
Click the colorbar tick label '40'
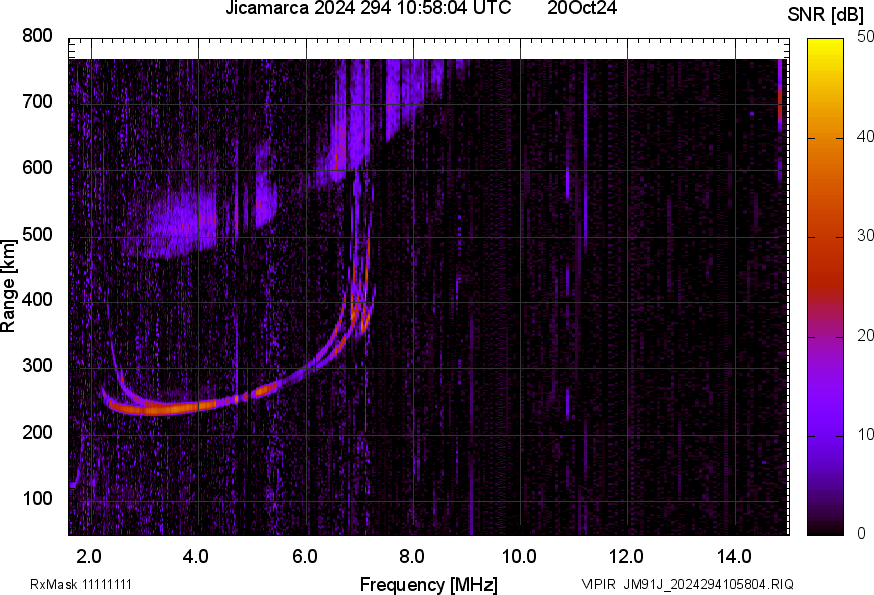[x=865, y=137]
